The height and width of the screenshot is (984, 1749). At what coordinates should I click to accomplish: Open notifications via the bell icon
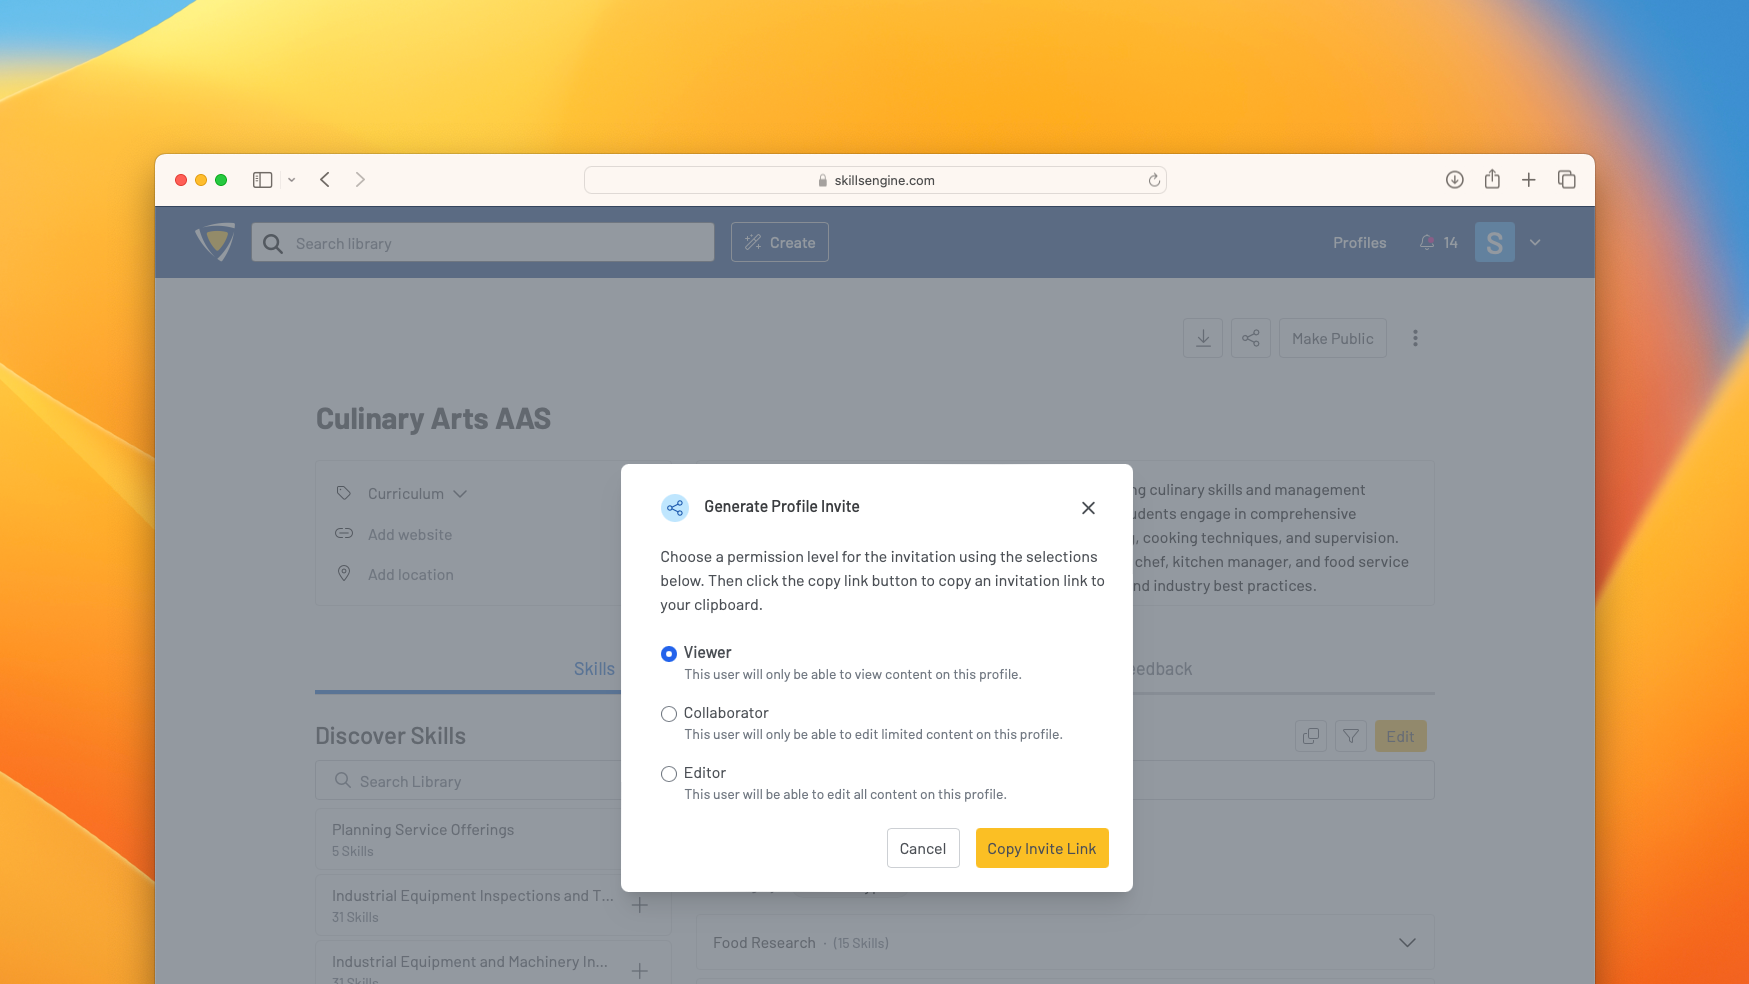[1427, 242]
